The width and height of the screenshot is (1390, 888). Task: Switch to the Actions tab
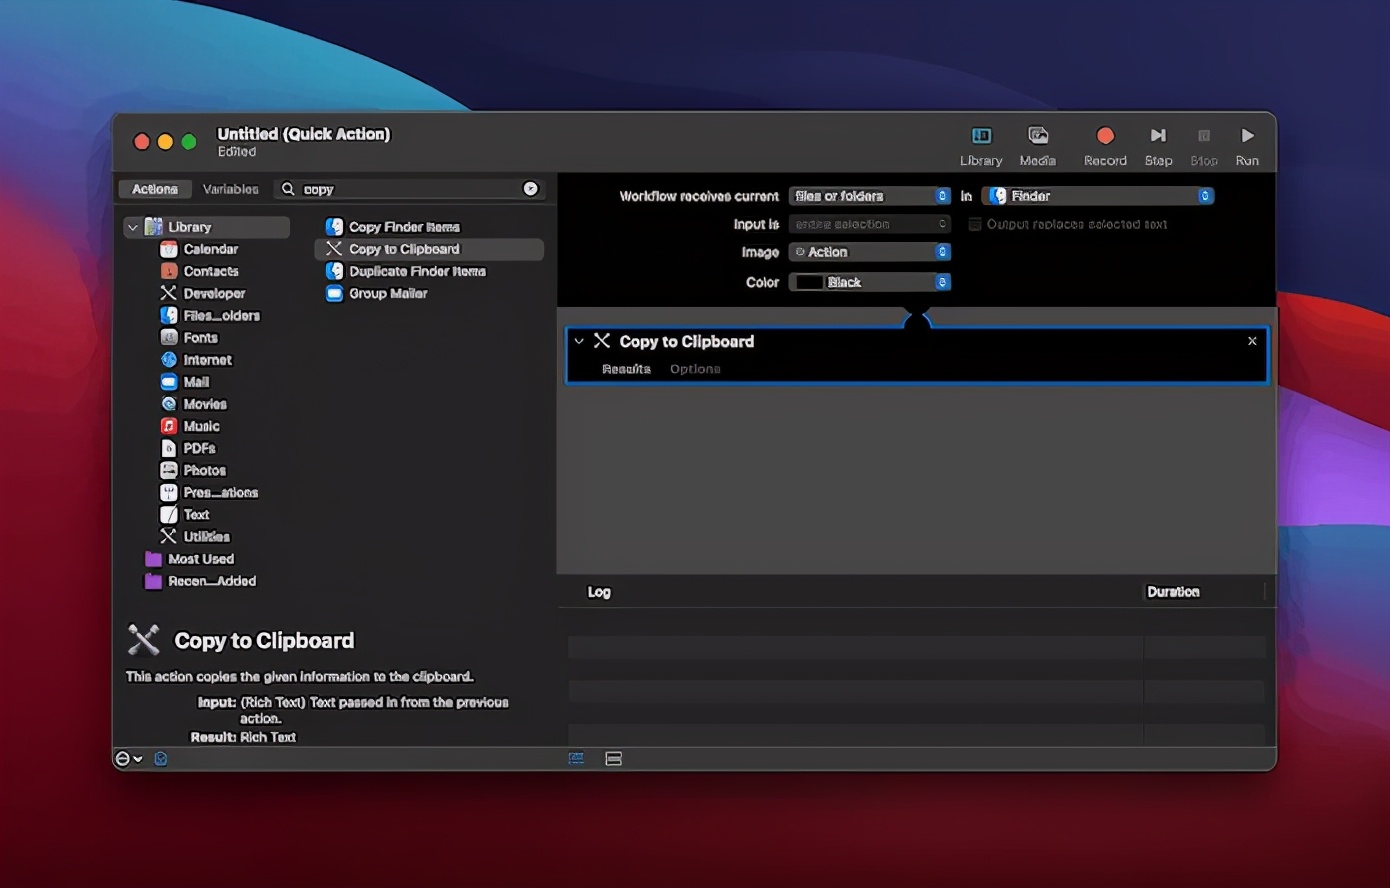[x=155, y=189]
